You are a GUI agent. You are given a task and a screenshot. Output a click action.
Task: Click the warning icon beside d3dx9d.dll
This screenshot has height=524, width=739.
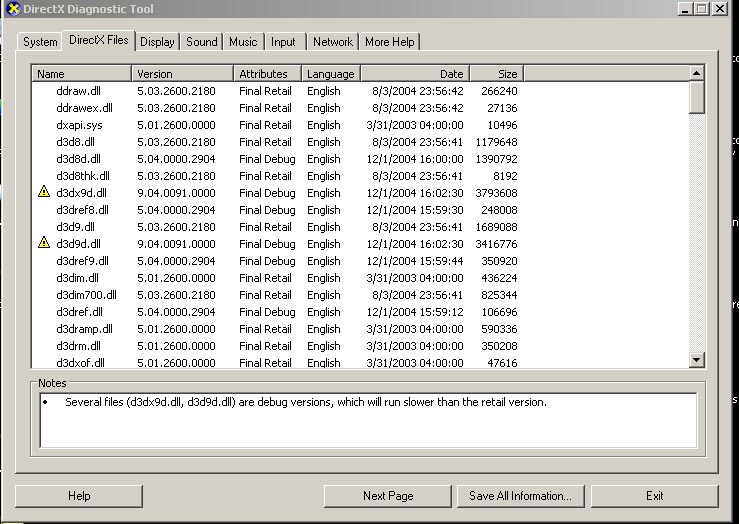click(x=44, y=191)
